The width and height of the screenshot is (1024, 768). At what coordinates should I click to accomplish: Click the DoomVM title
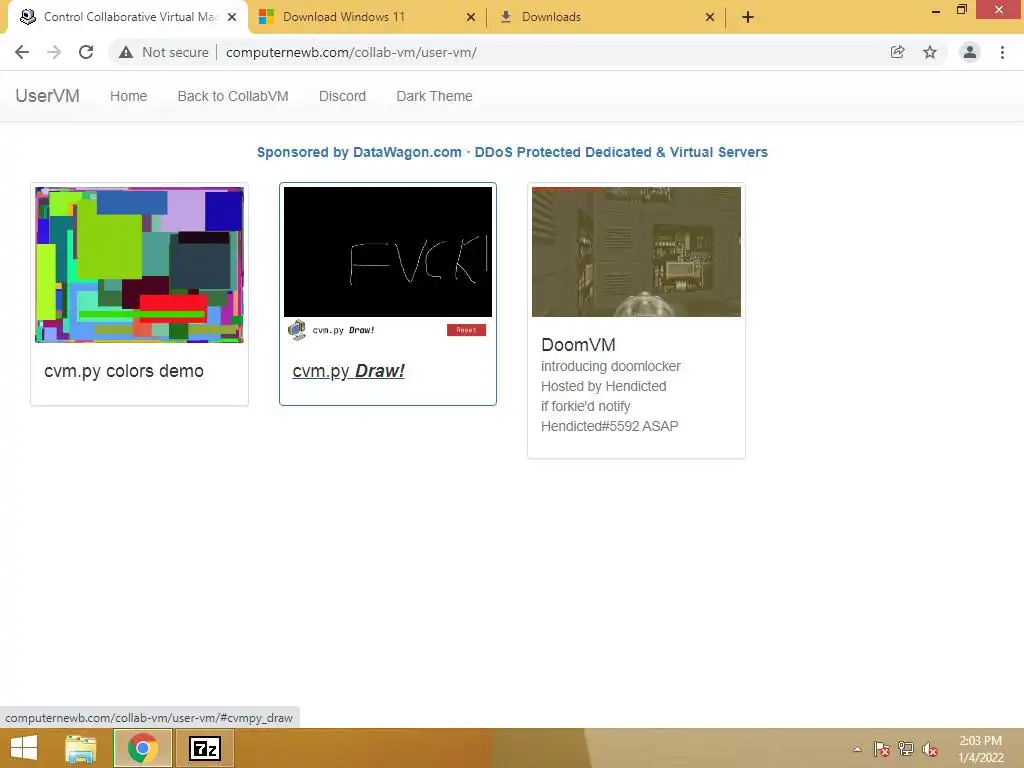click(578, 345)
